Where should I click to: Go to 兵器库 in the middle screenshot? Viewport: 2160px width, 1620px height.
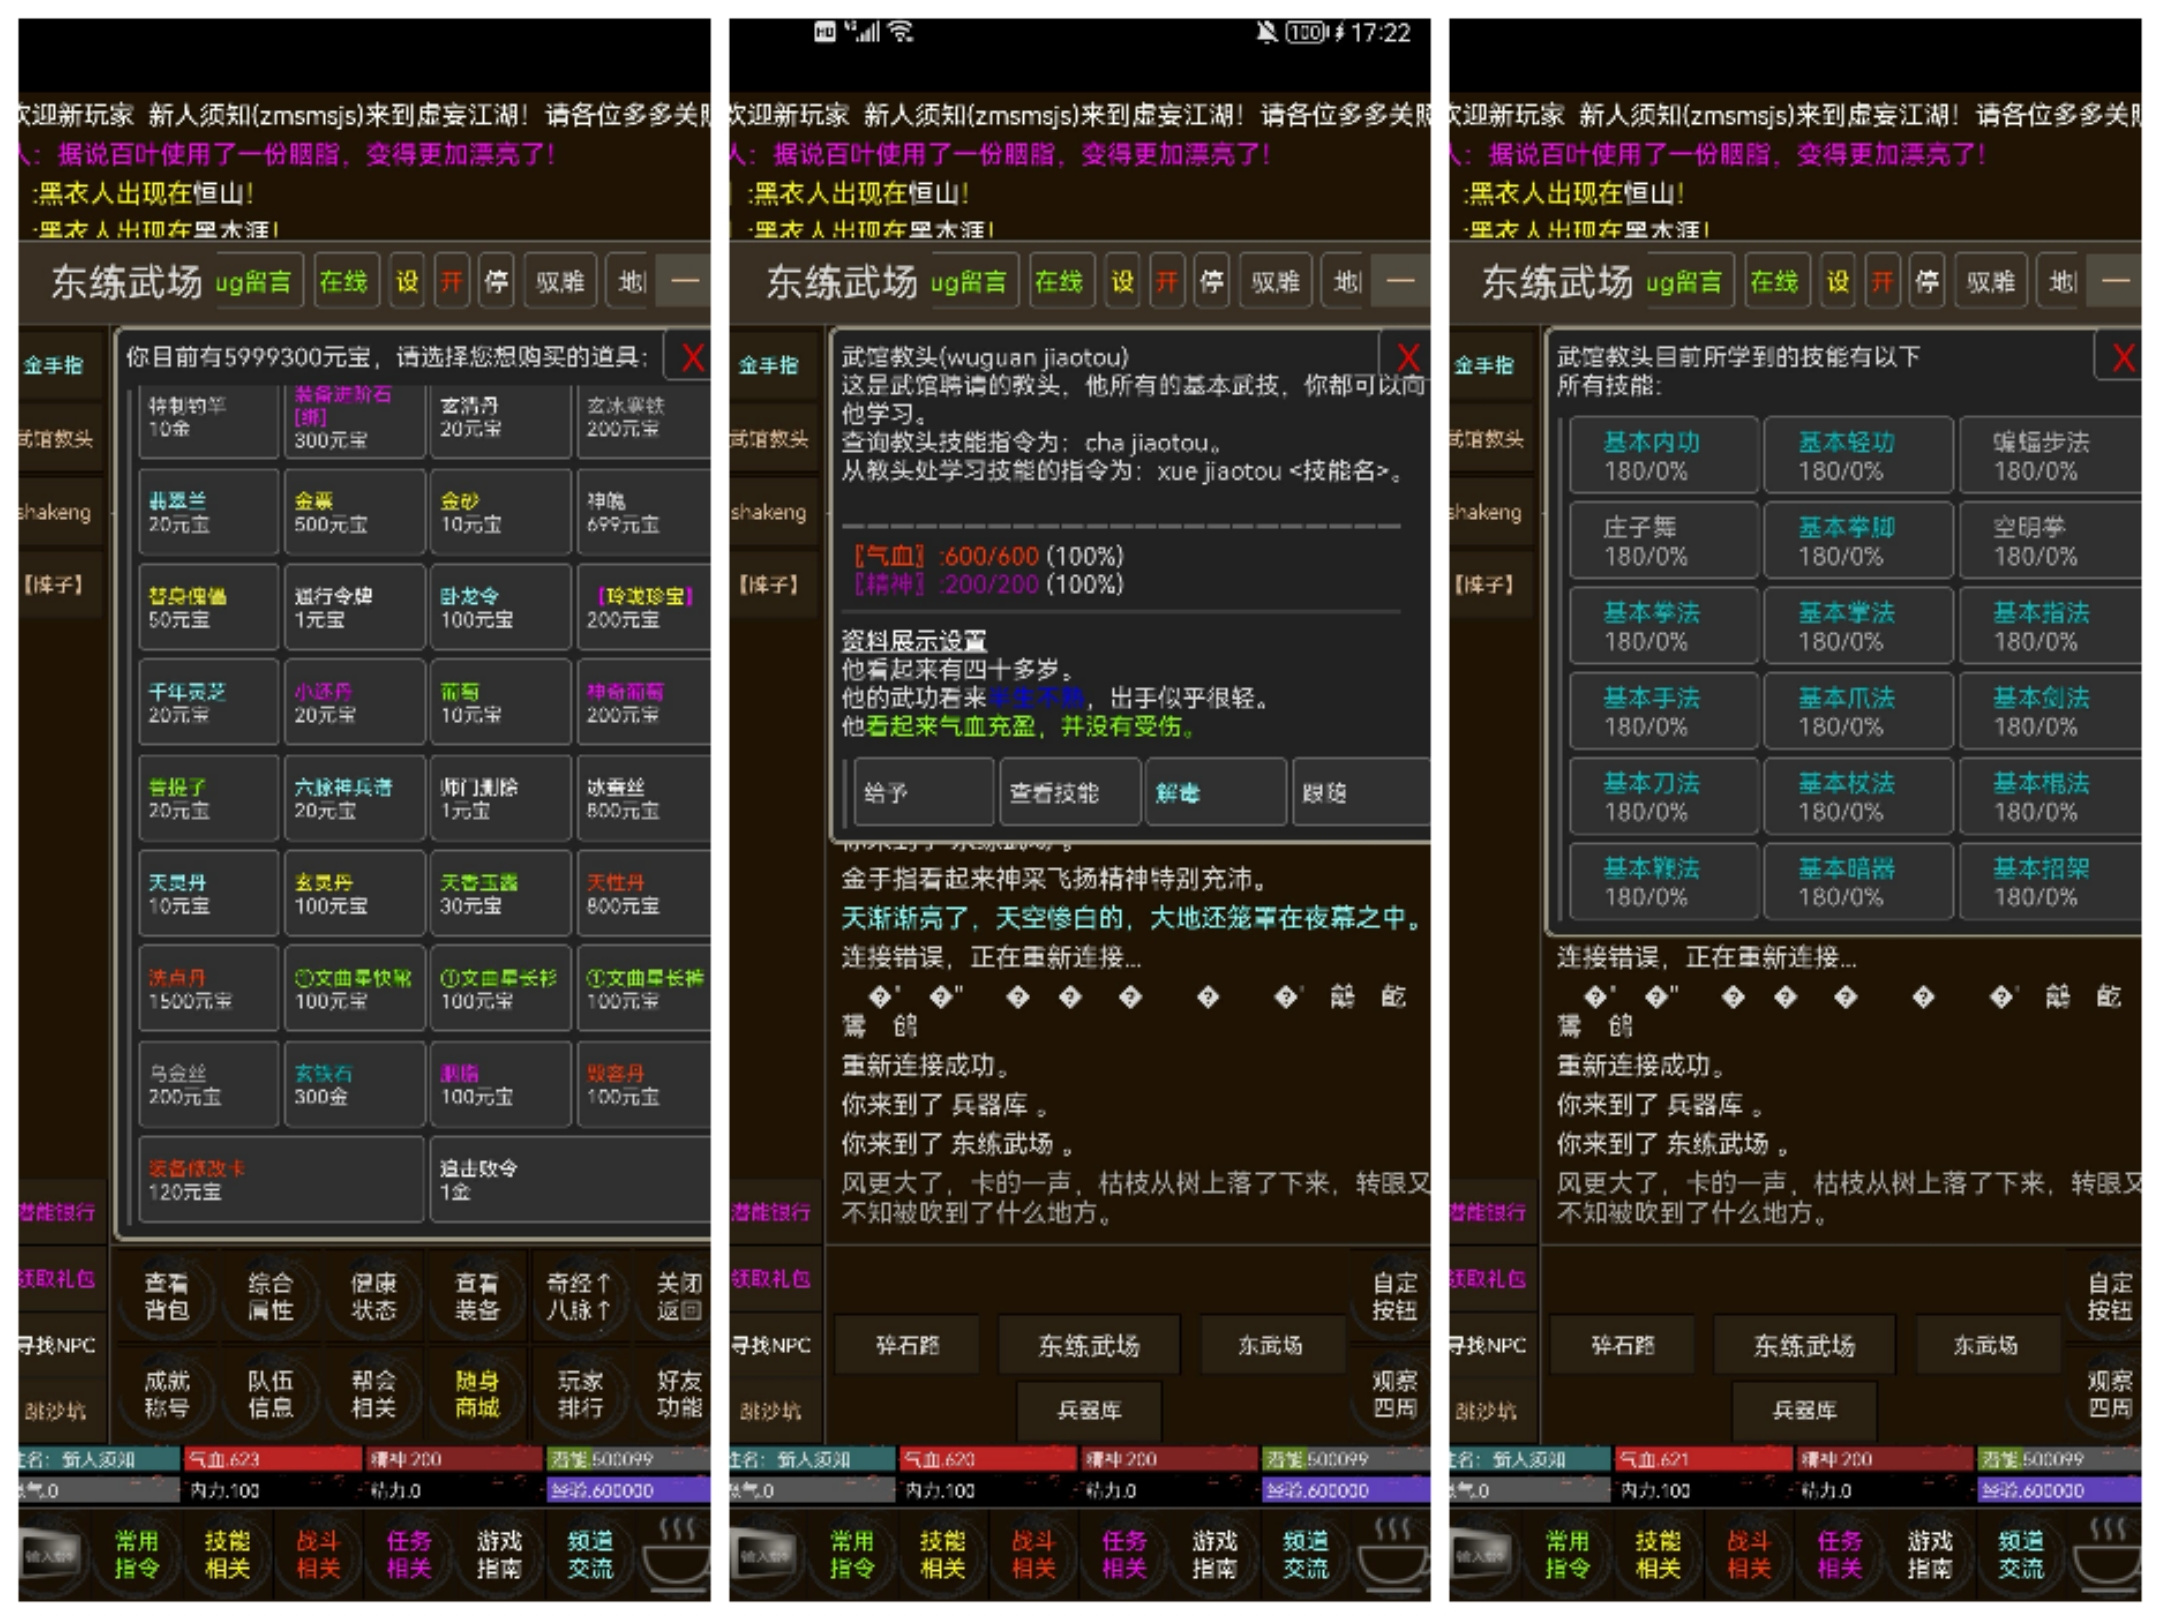pyautogui.click(x=1089, y=1410)
